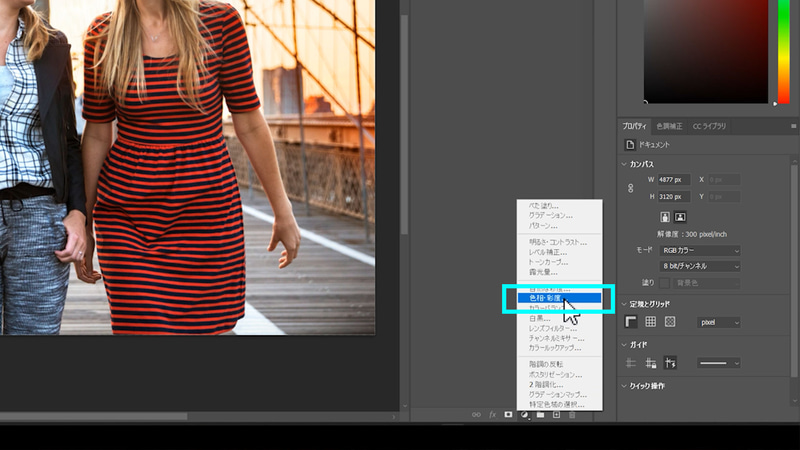Open the 背景色 fill dropdown
The height and width of the screenshot is (450, 800).
(706, 283)
